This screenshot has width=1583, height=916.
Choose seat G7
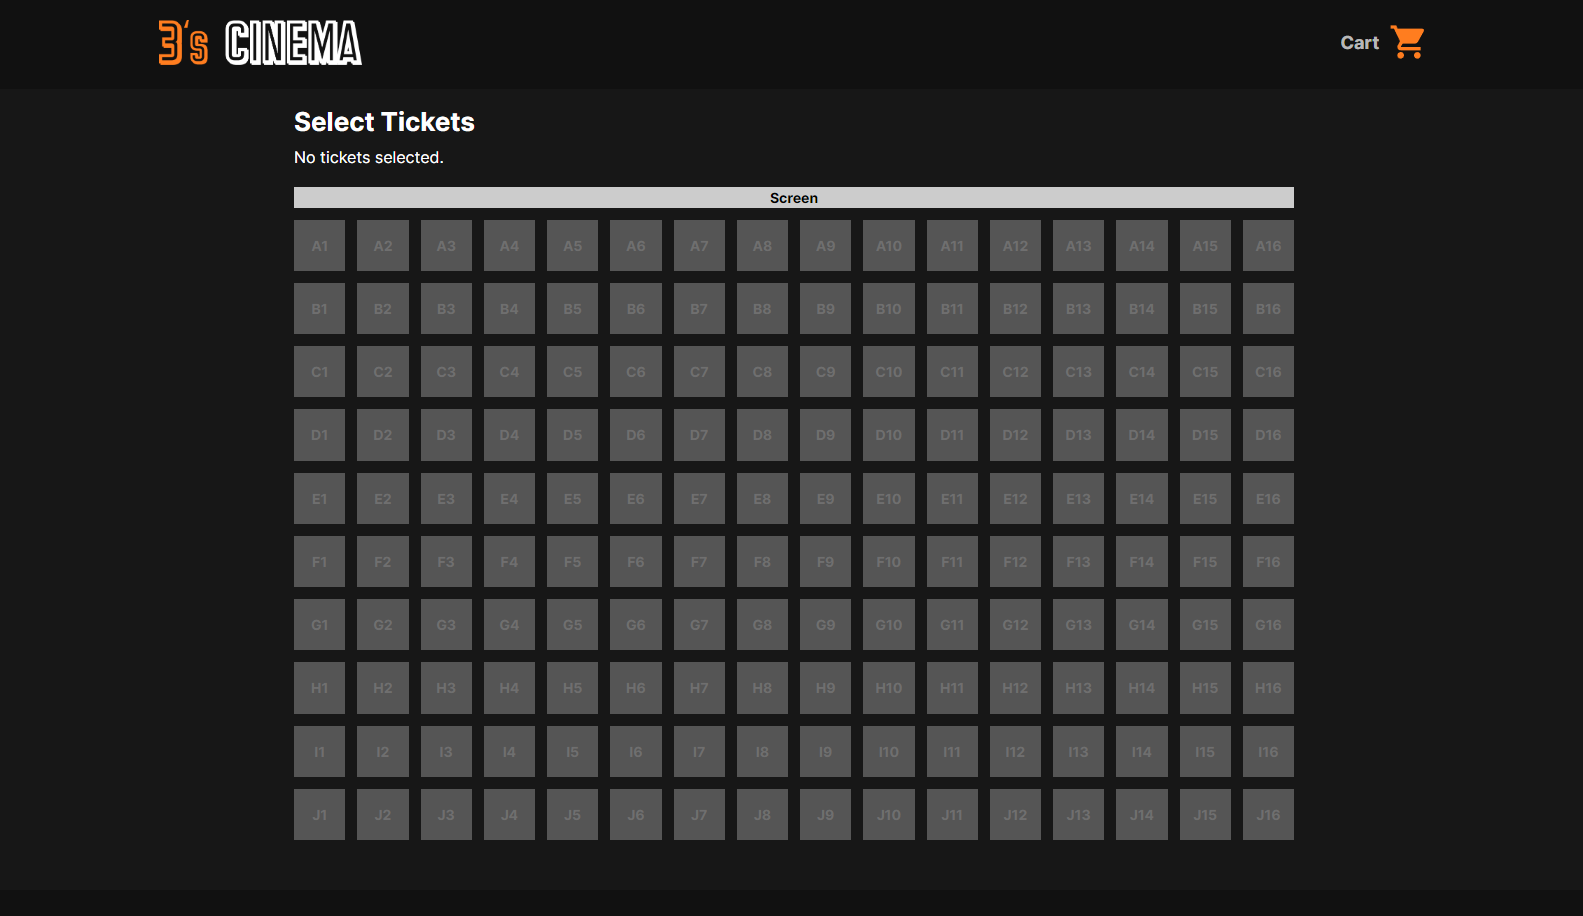click(699, 625)
